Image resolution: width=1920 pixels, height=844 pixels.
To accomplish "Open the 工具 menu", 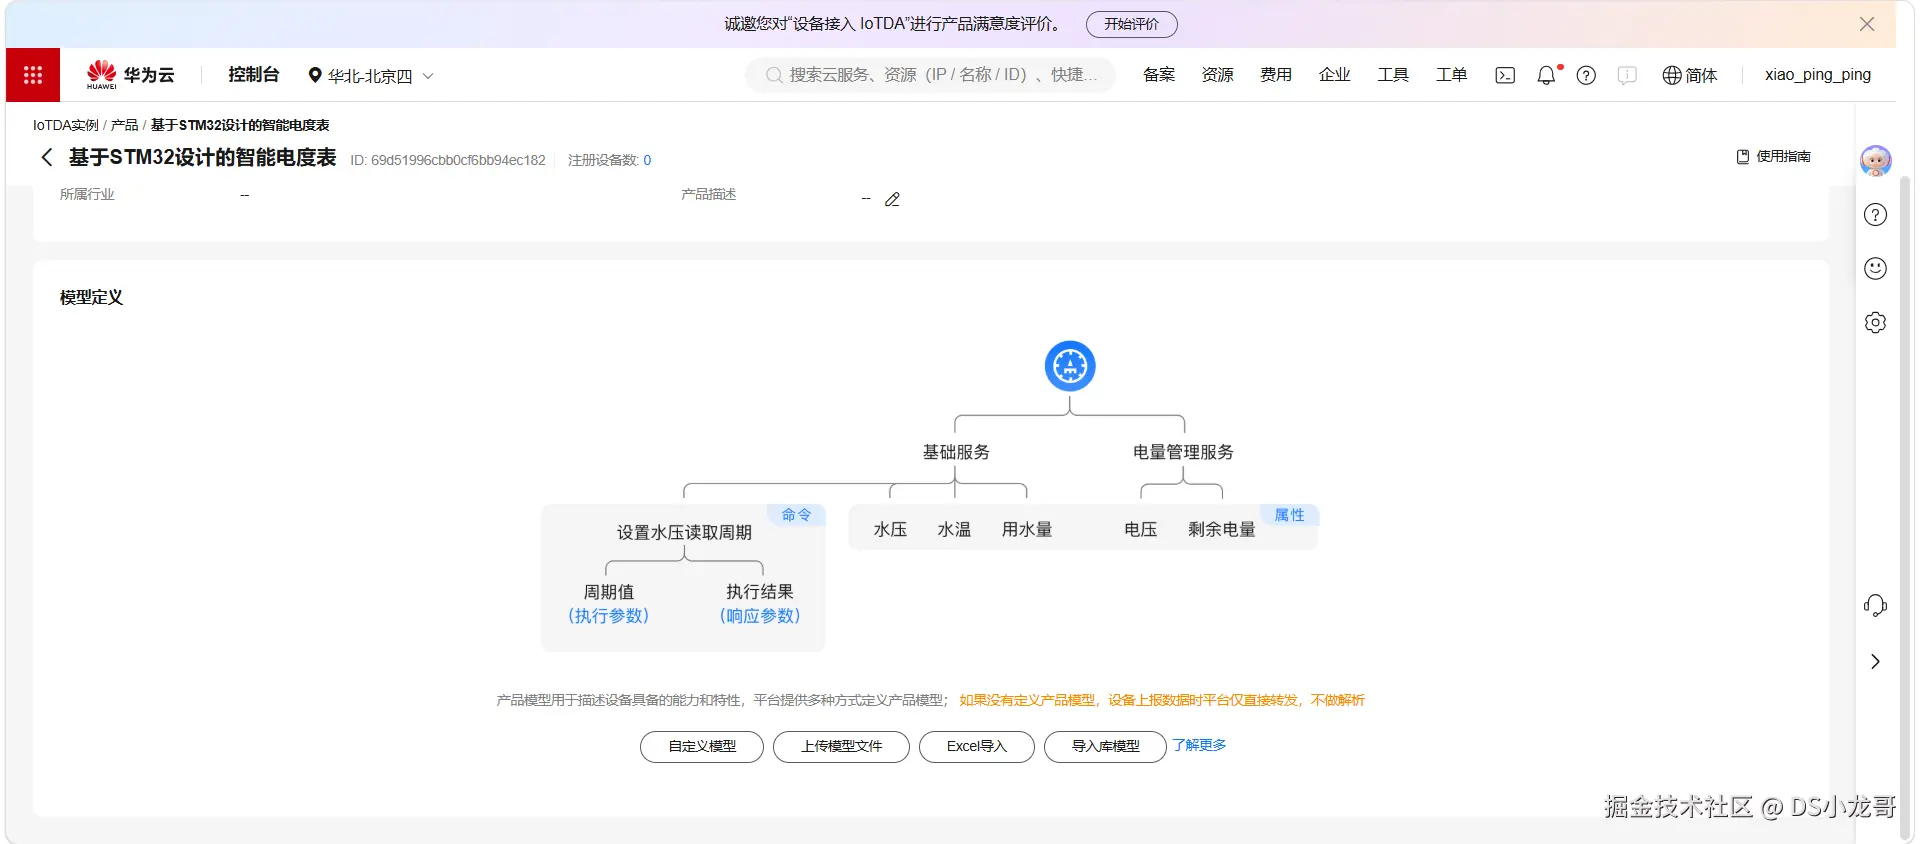I will click(1393, 75).
